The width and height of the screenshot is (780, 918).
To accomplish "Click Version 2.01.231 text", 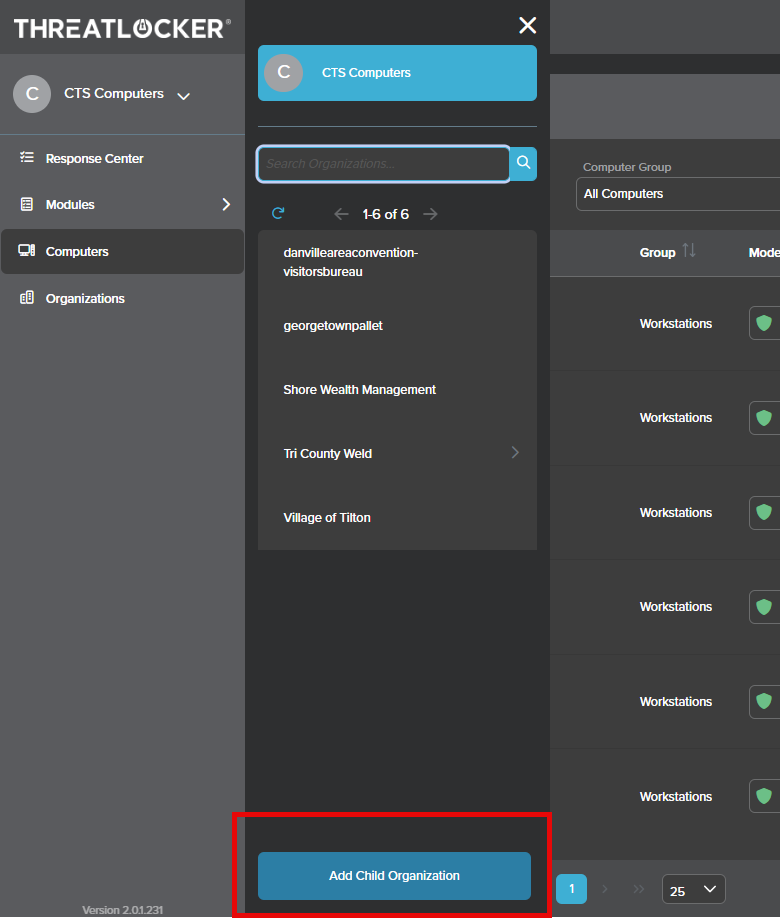I will [x=122, y=910].
